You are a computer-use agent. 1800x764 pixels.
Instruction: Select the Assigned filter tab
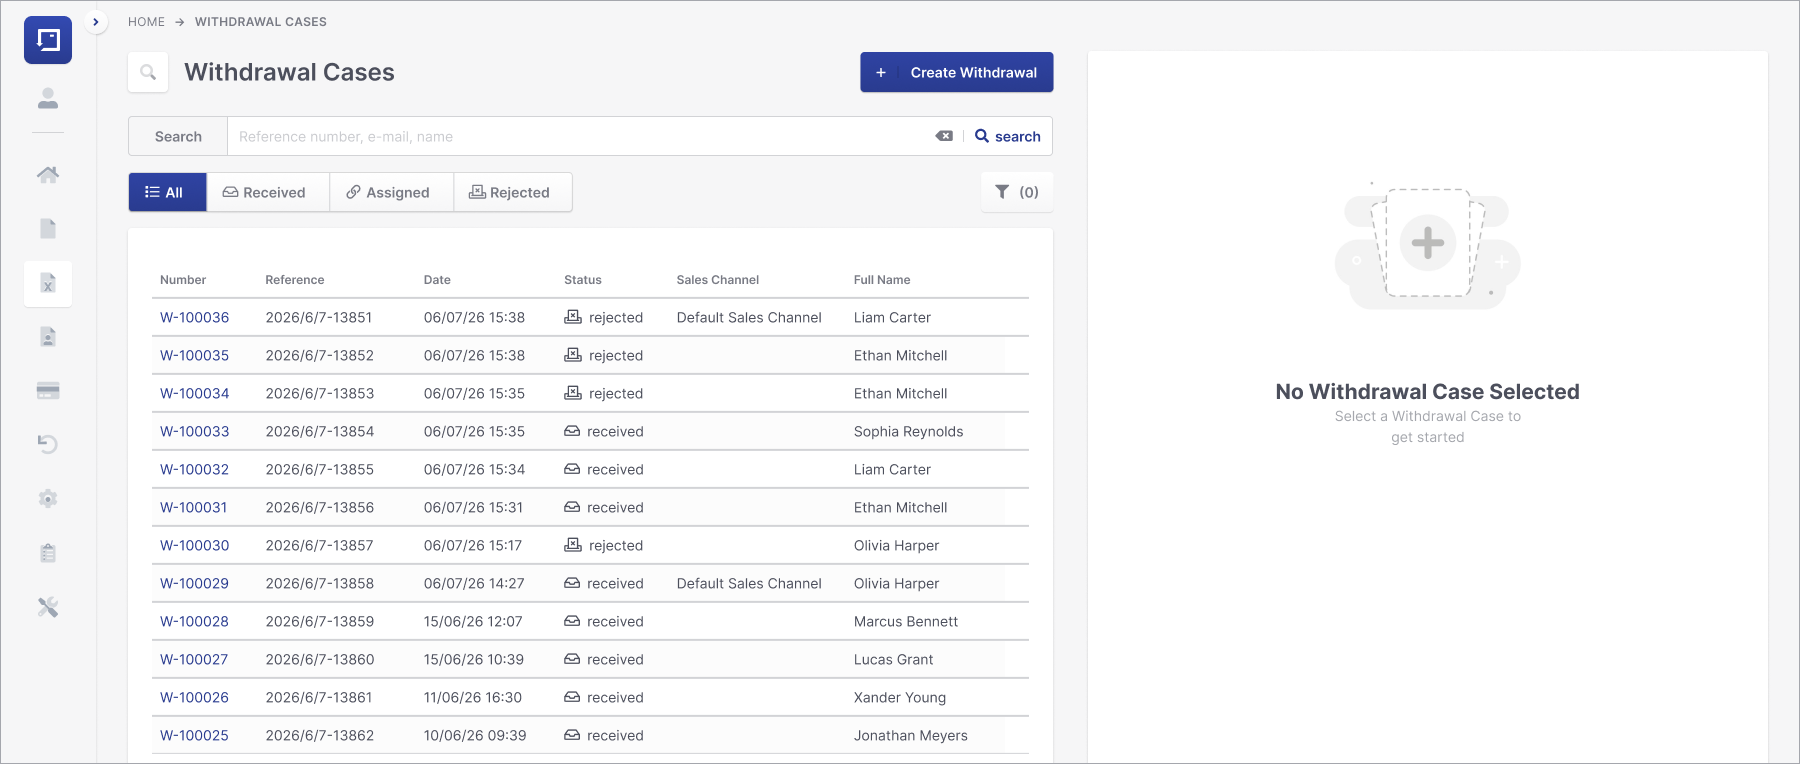pos(391,192)
